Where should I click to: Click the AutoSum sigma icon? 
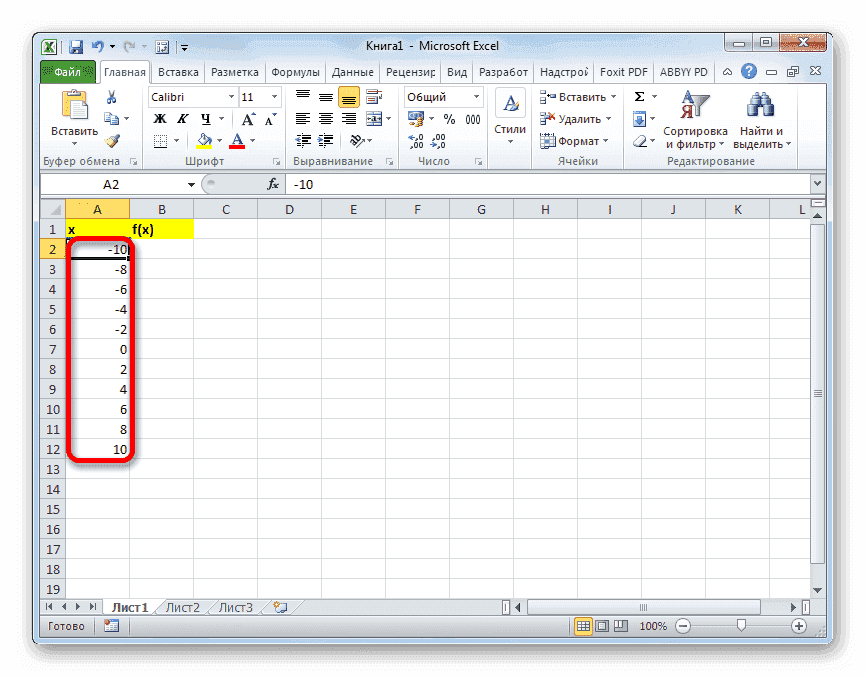click(x=640, y=97)
